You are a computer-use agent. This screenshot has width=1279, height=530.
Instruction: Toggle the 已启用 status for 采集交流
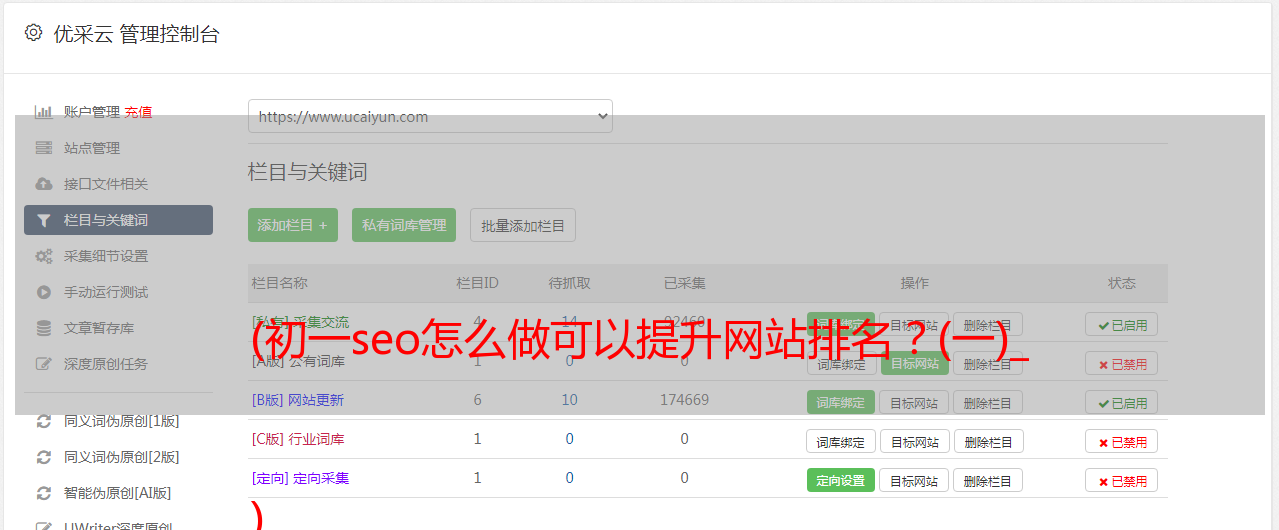click(1122, 324)
